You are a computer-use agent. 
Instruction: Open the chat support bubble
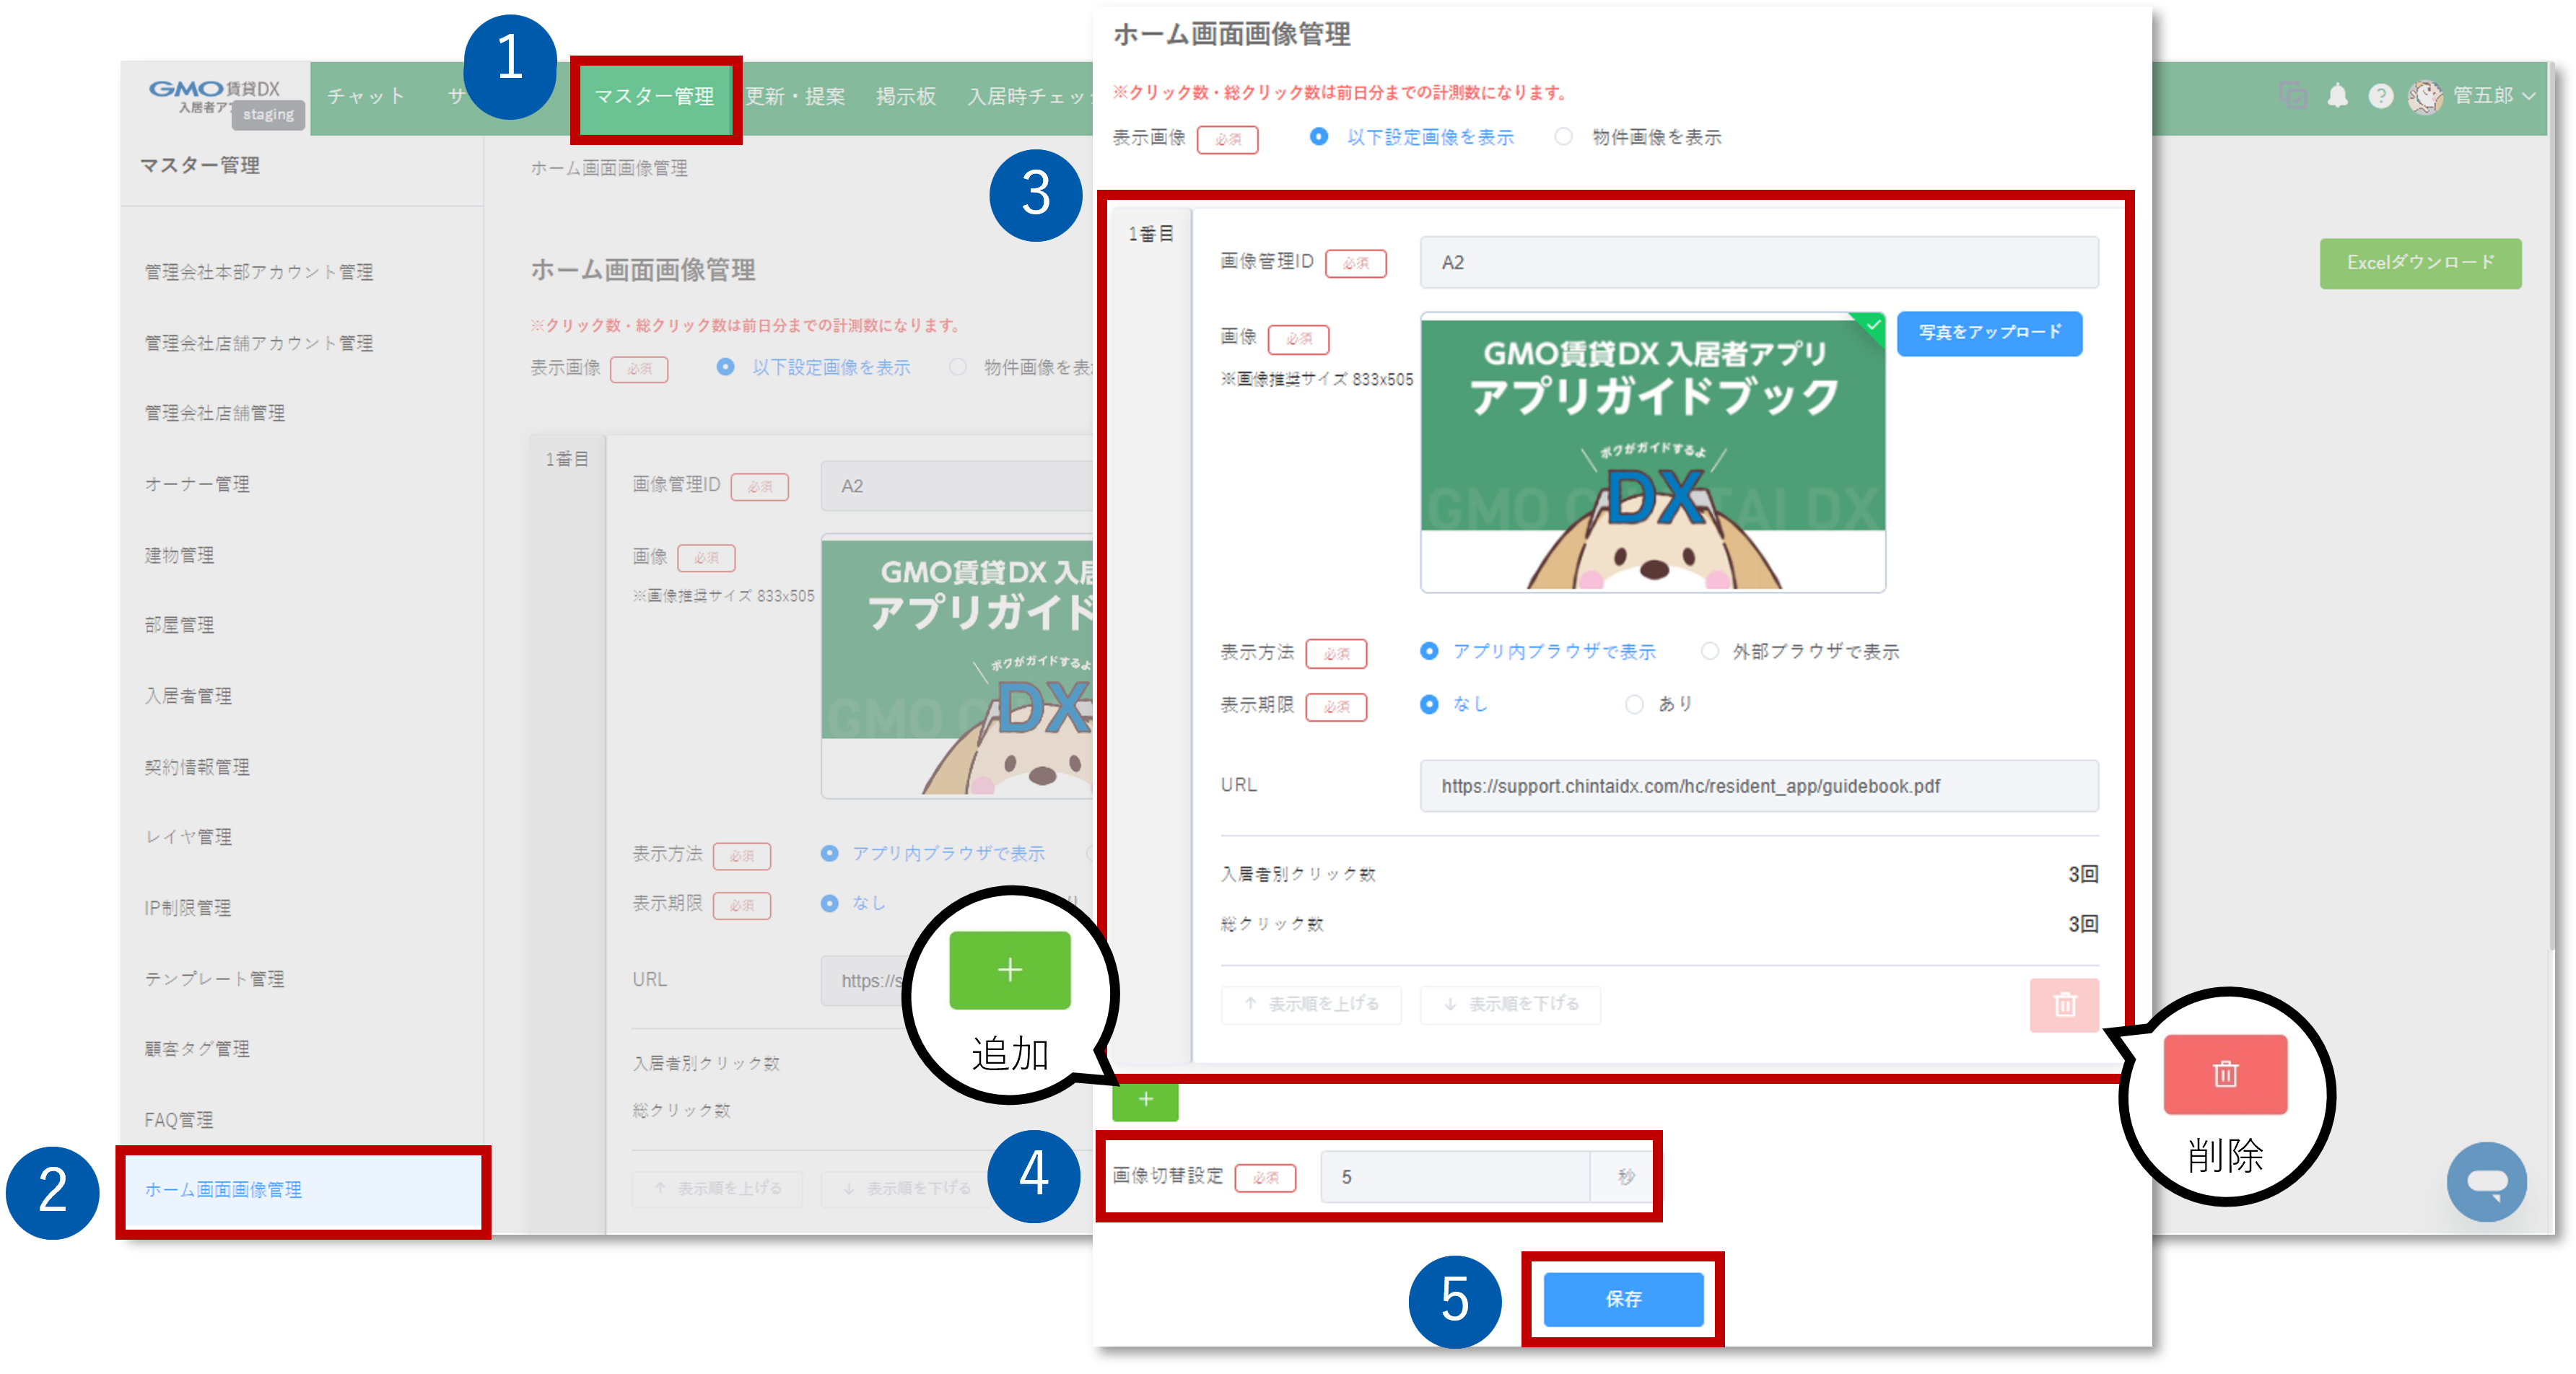click(2489, 1182)
